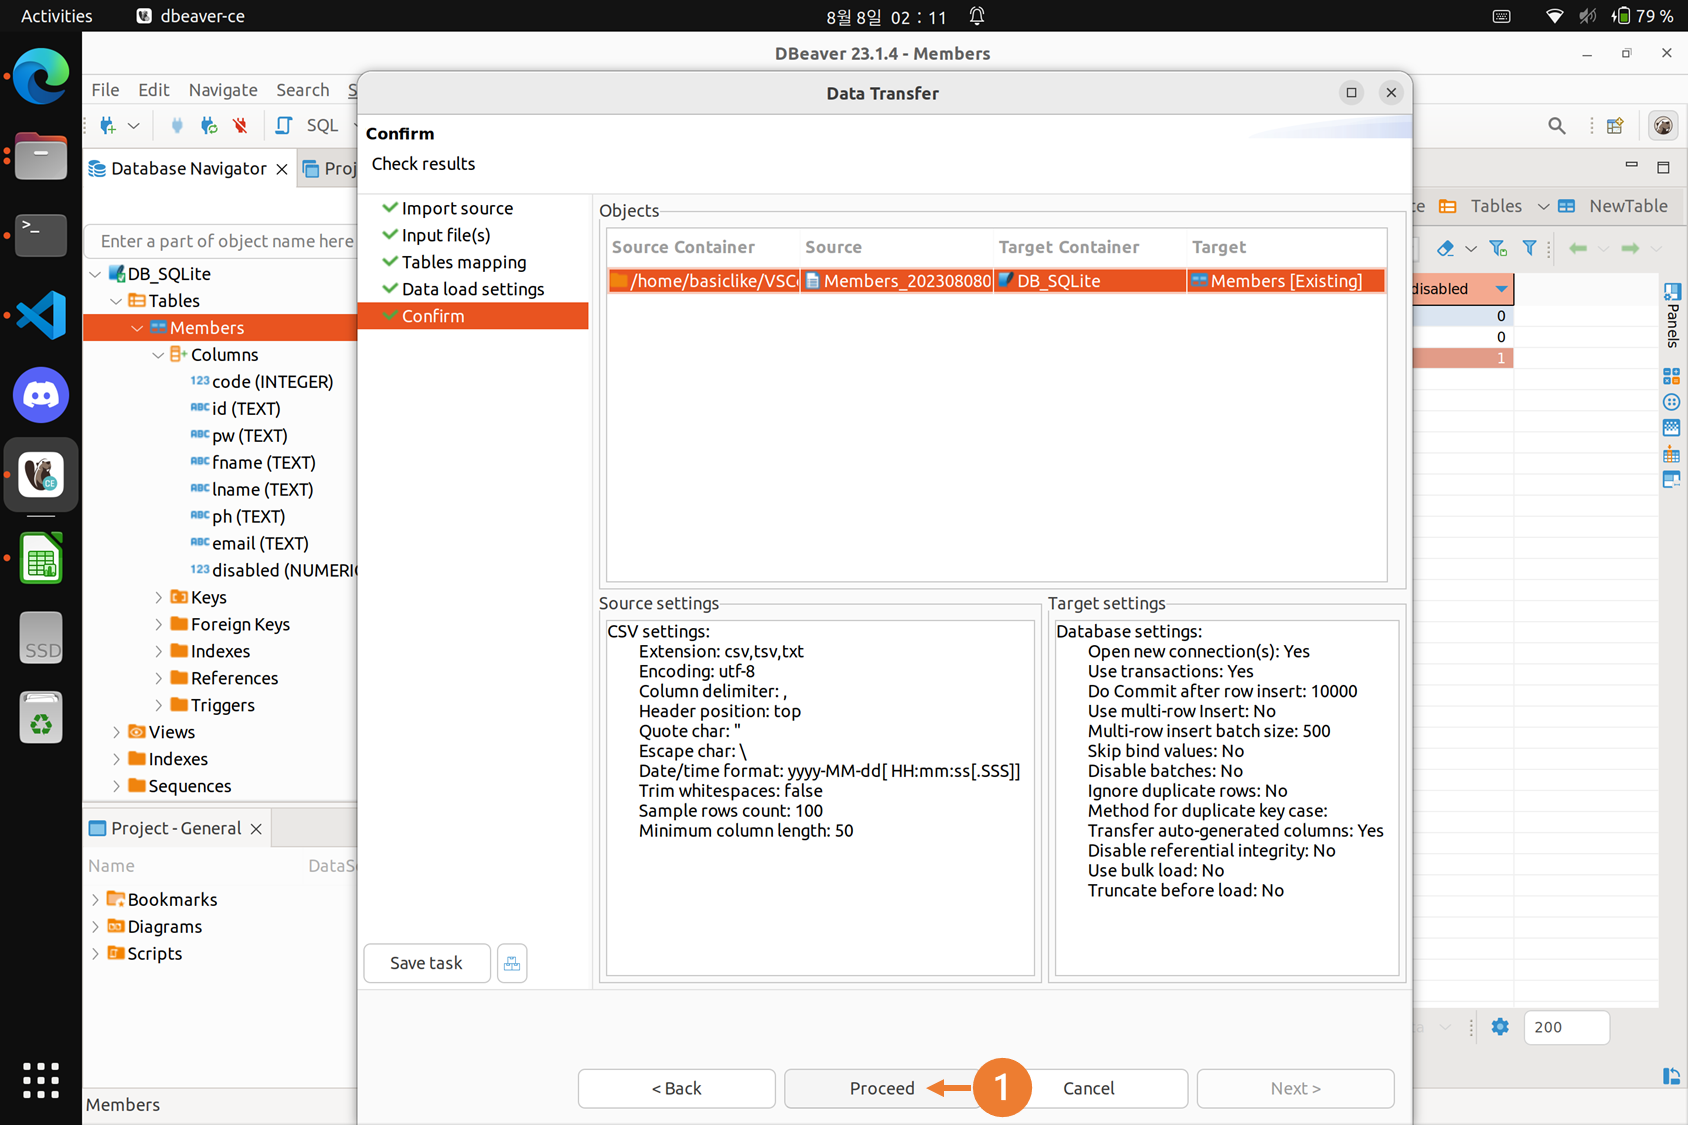Click the new connection plug icon
1688x1125 pixels.
tap(108, 126)
